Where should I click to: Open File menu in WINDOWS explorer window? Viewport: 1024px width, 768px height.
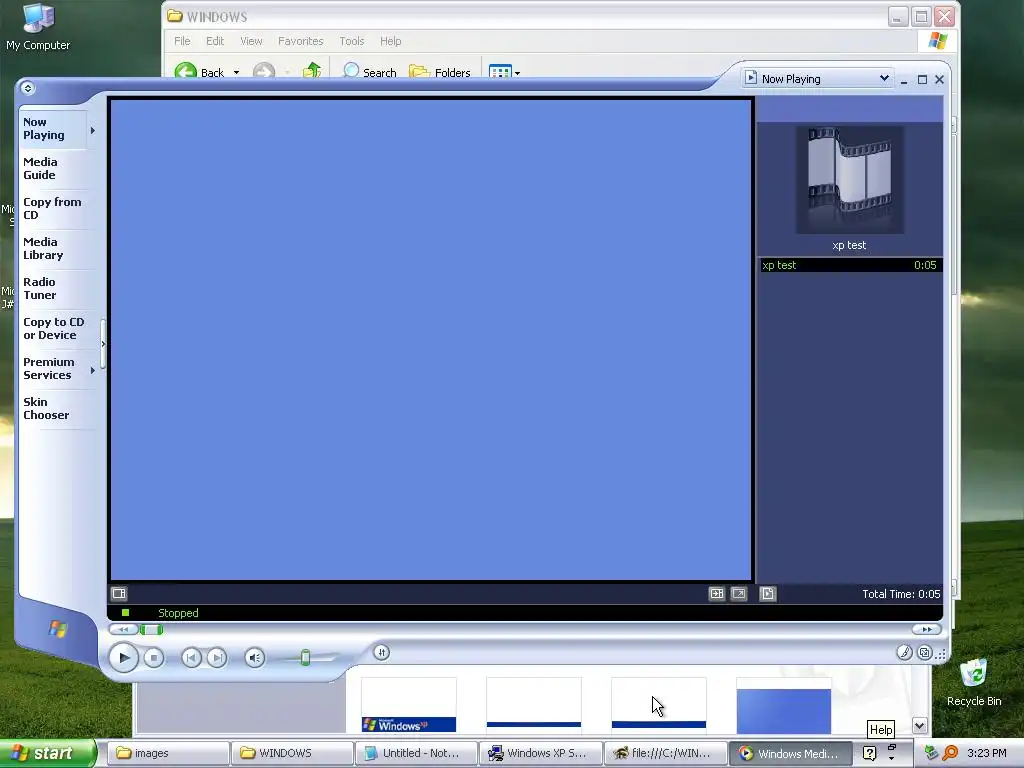point(182,40)
